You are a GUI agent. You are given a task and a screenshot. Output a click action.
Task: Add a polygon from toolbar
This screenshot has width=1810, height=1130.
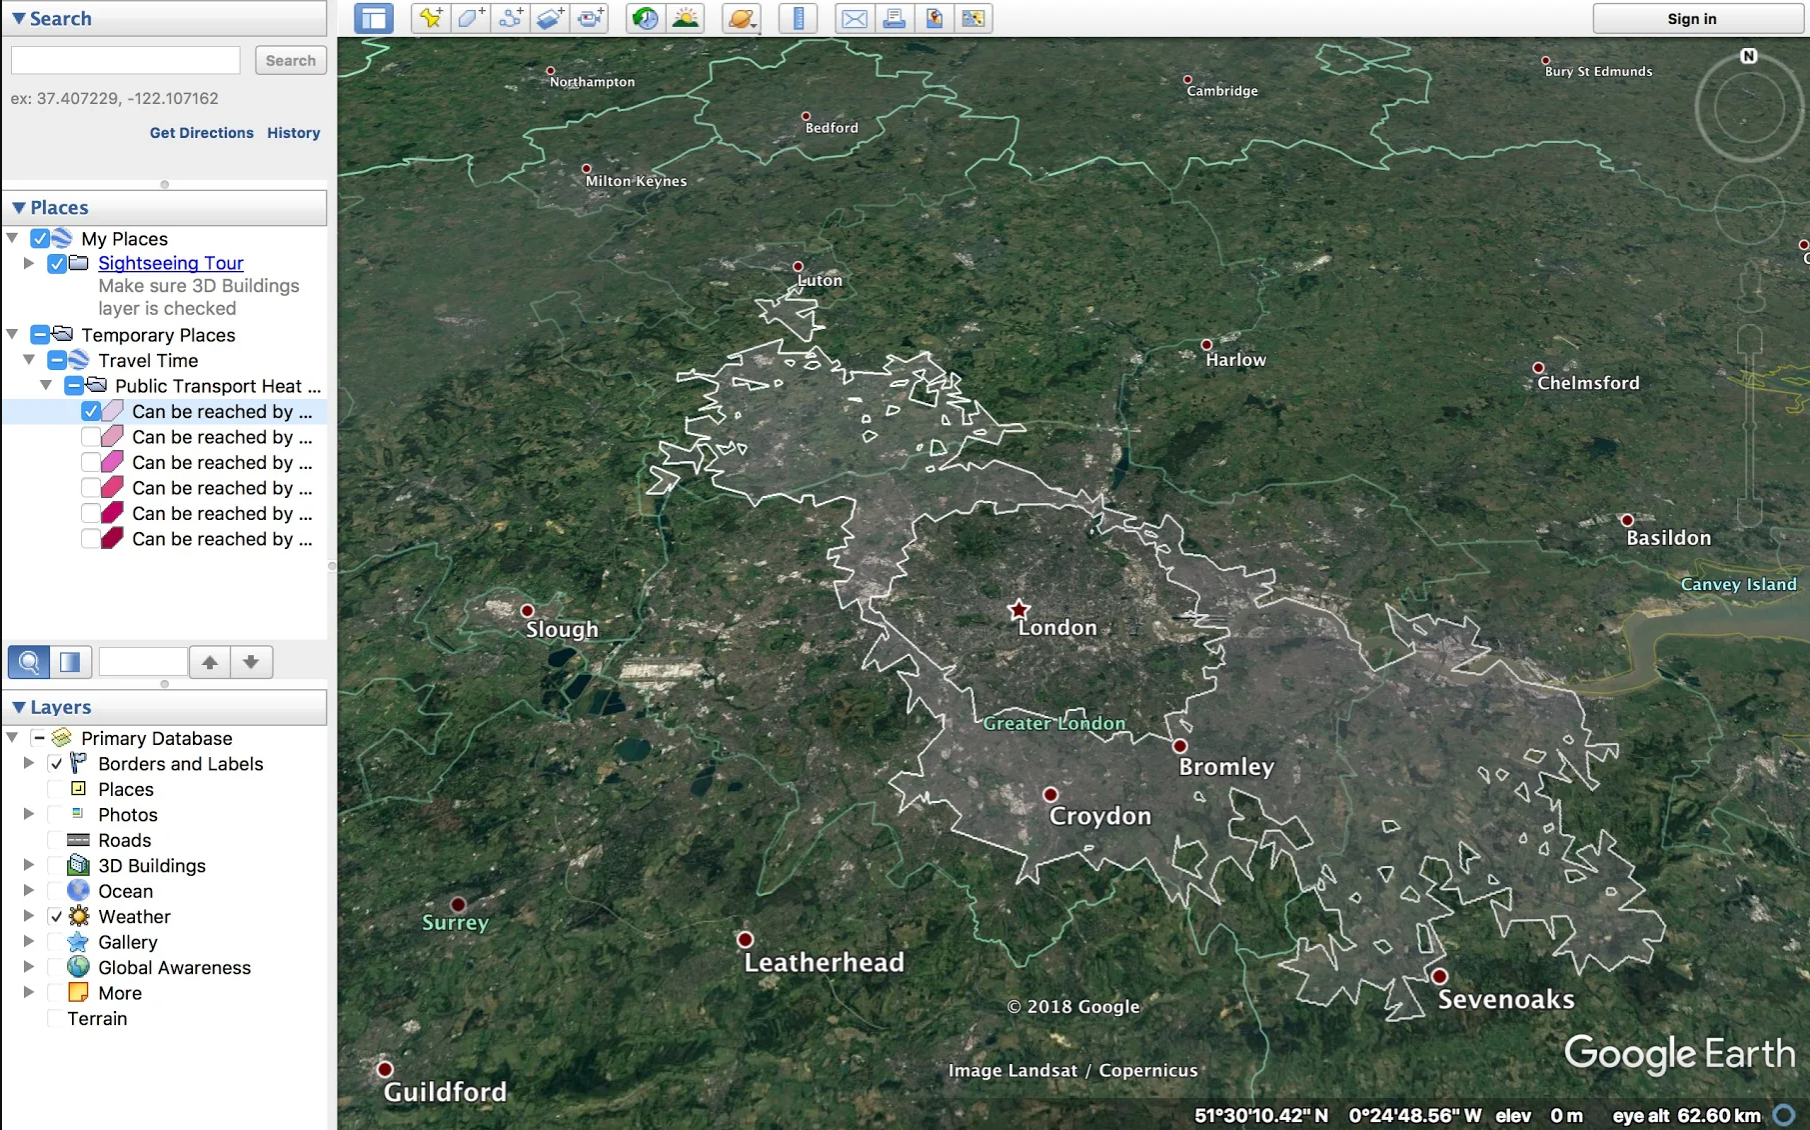click(x=471, y=18)
